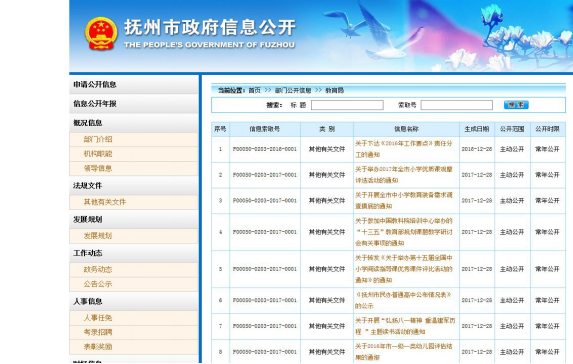The image size is (573, 364).
Task: Click the 公开范围 column header
Action: [512, 129]
